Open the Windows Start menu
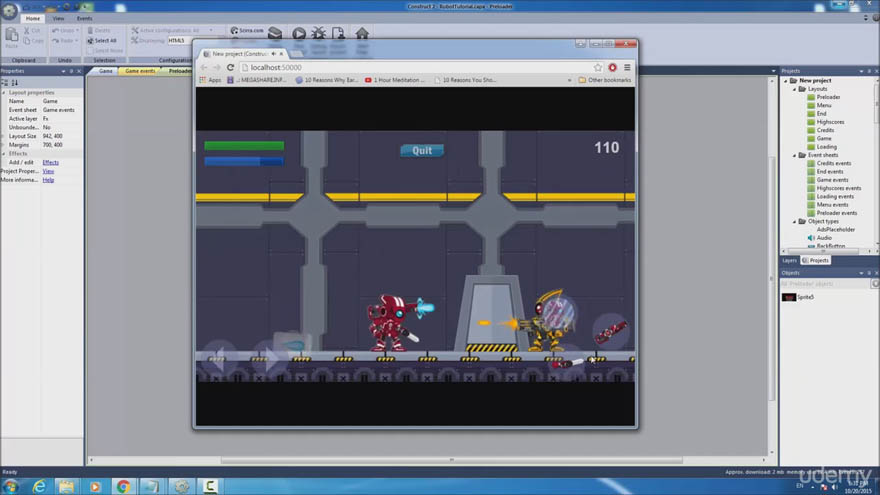Image resolution: width=880 pixels, height=495 pixels. (10, 486)
